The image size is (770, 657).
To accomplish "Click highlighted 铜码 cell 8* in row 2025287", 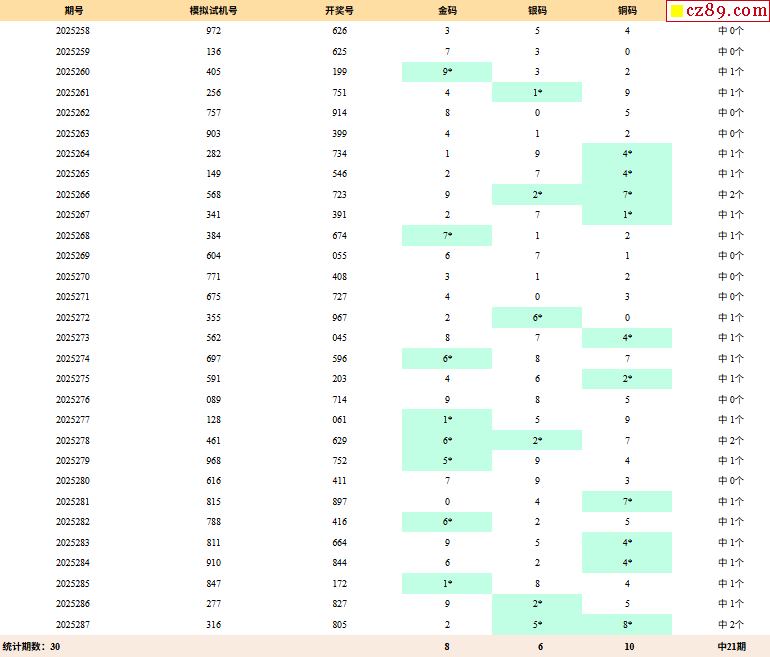I will tap(627, 624).
